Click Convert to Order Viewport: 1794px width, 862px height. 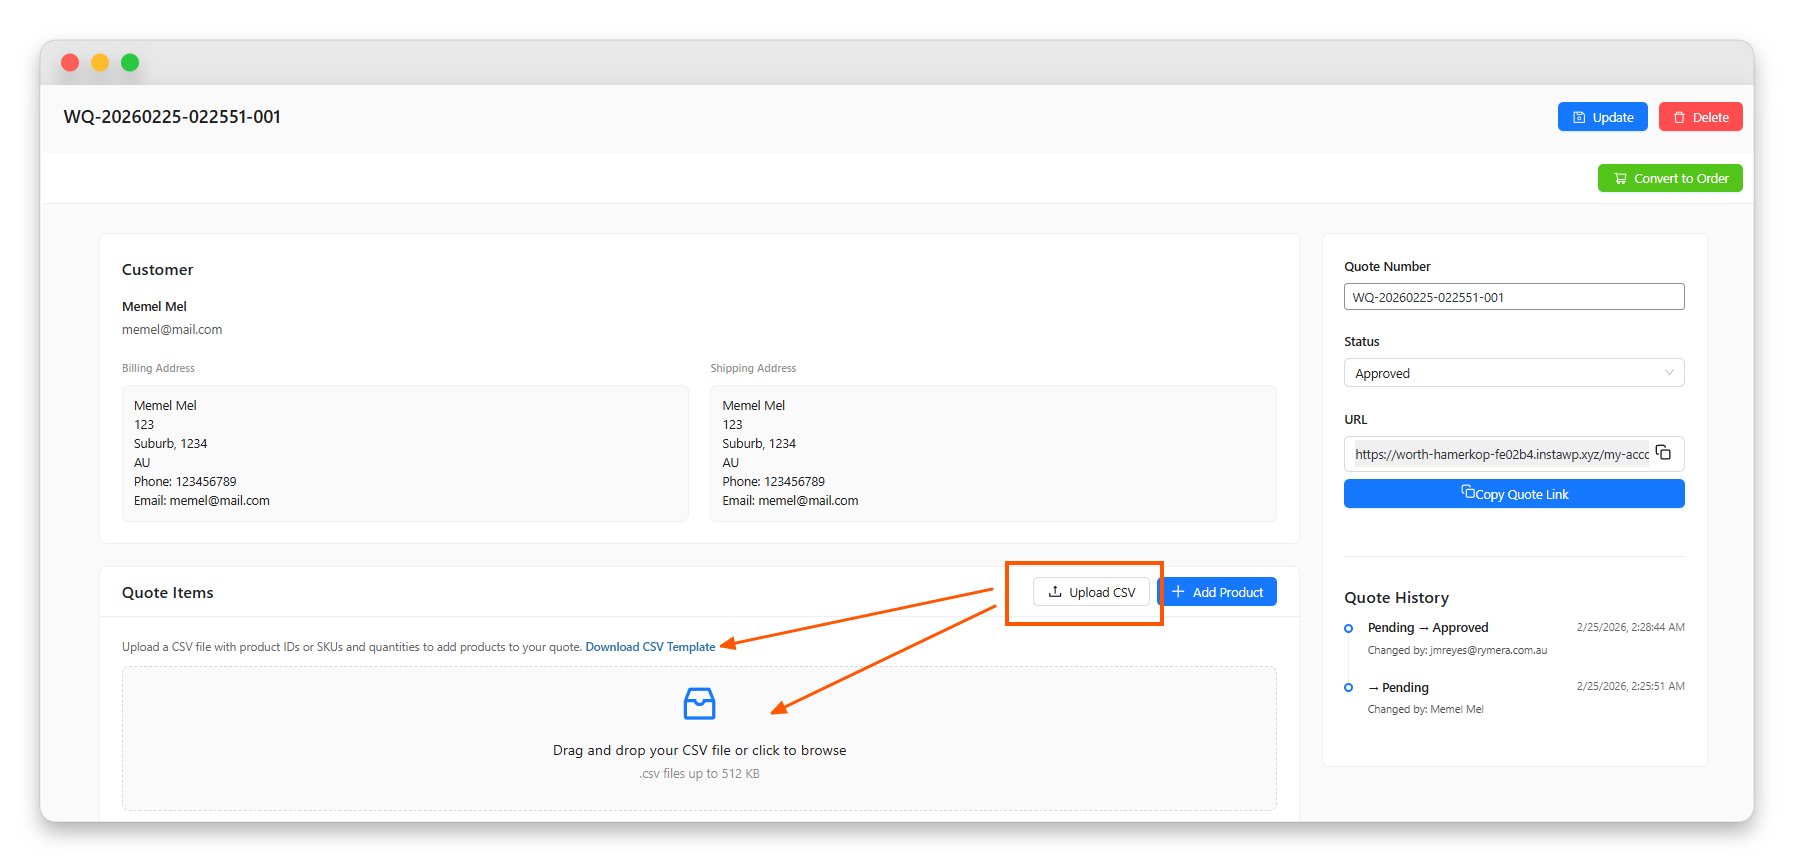point(1670,179)
